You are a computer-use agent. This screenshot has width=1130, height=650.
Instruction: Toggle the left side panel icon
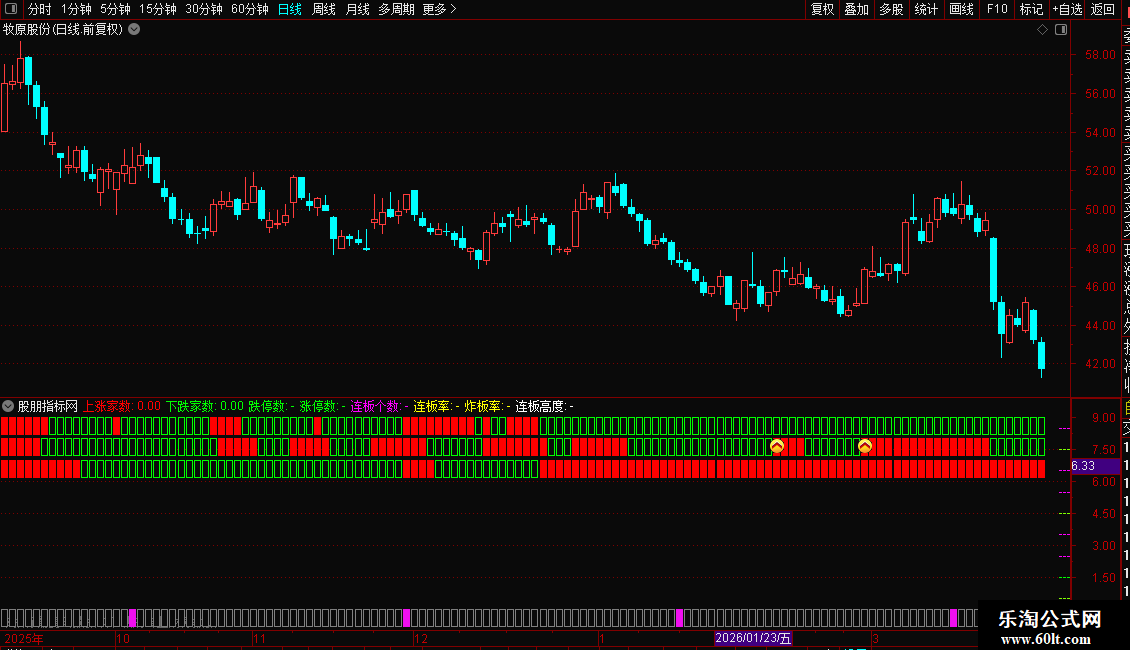[x=11, y=9]
